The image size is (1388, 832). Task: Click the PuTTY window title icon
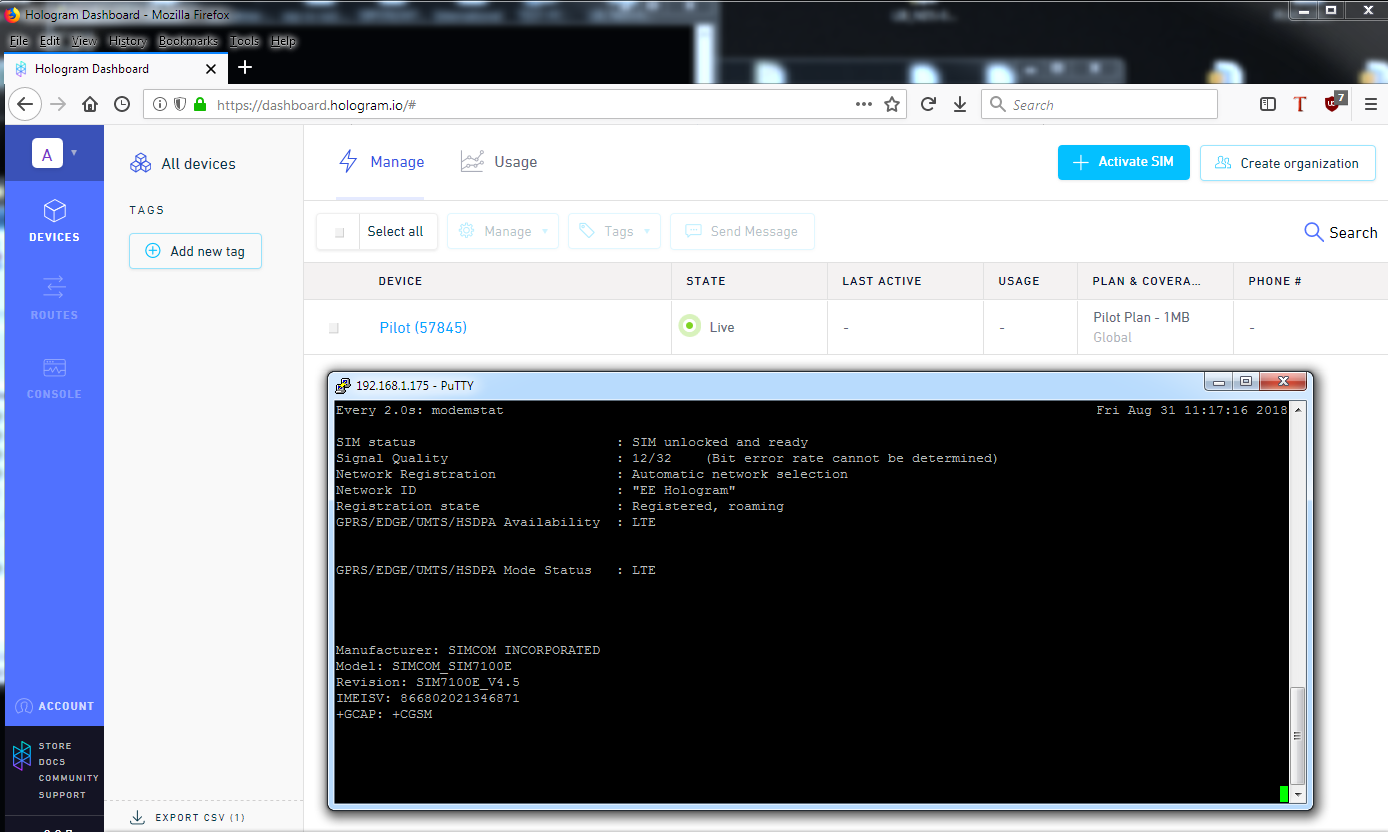coord(343,385)
